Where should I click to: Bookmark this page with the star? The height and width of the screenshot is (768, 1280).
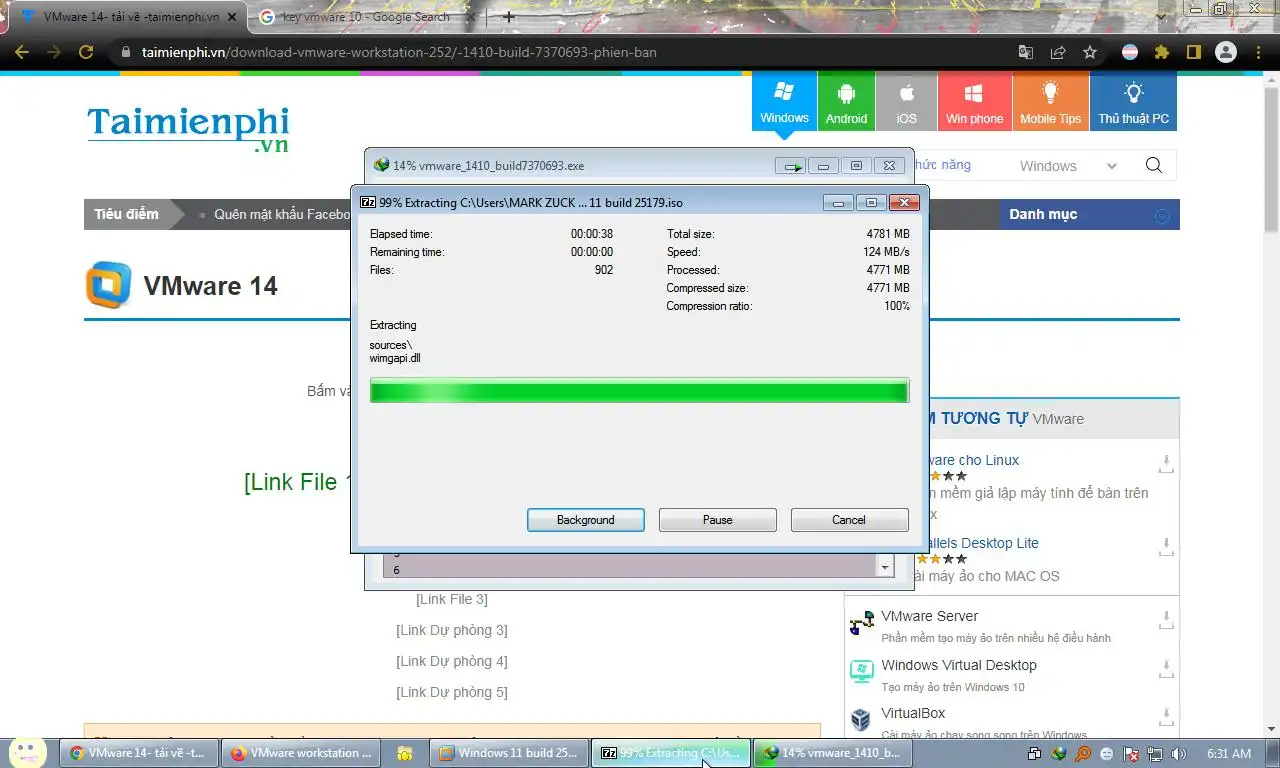[x=1090, y=52]
